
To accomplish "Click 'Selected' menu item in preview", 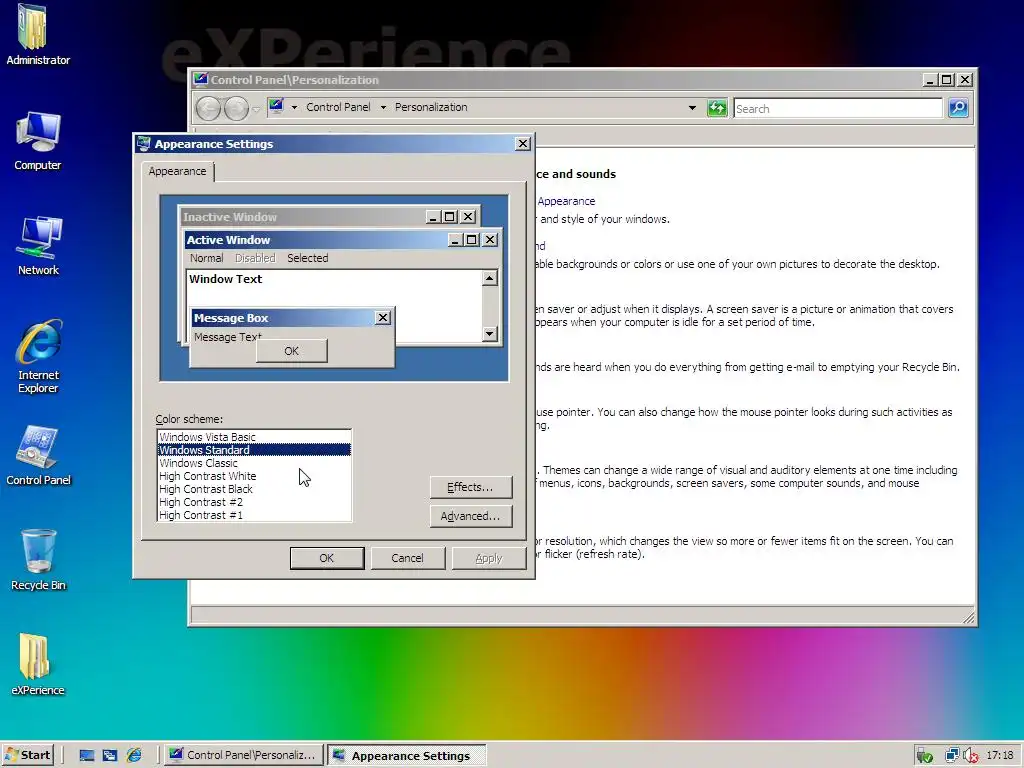I will pos(308,258).
